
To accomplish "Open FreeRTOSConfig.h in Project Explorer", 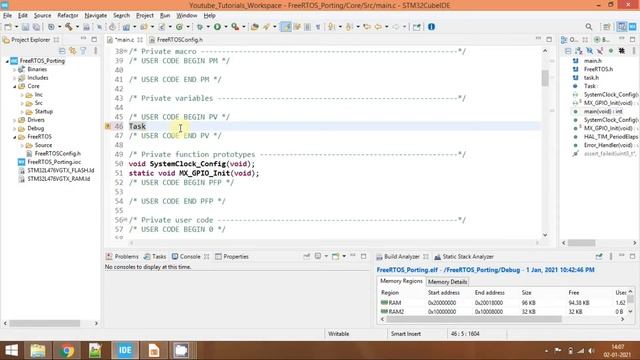I will (57, 153).
